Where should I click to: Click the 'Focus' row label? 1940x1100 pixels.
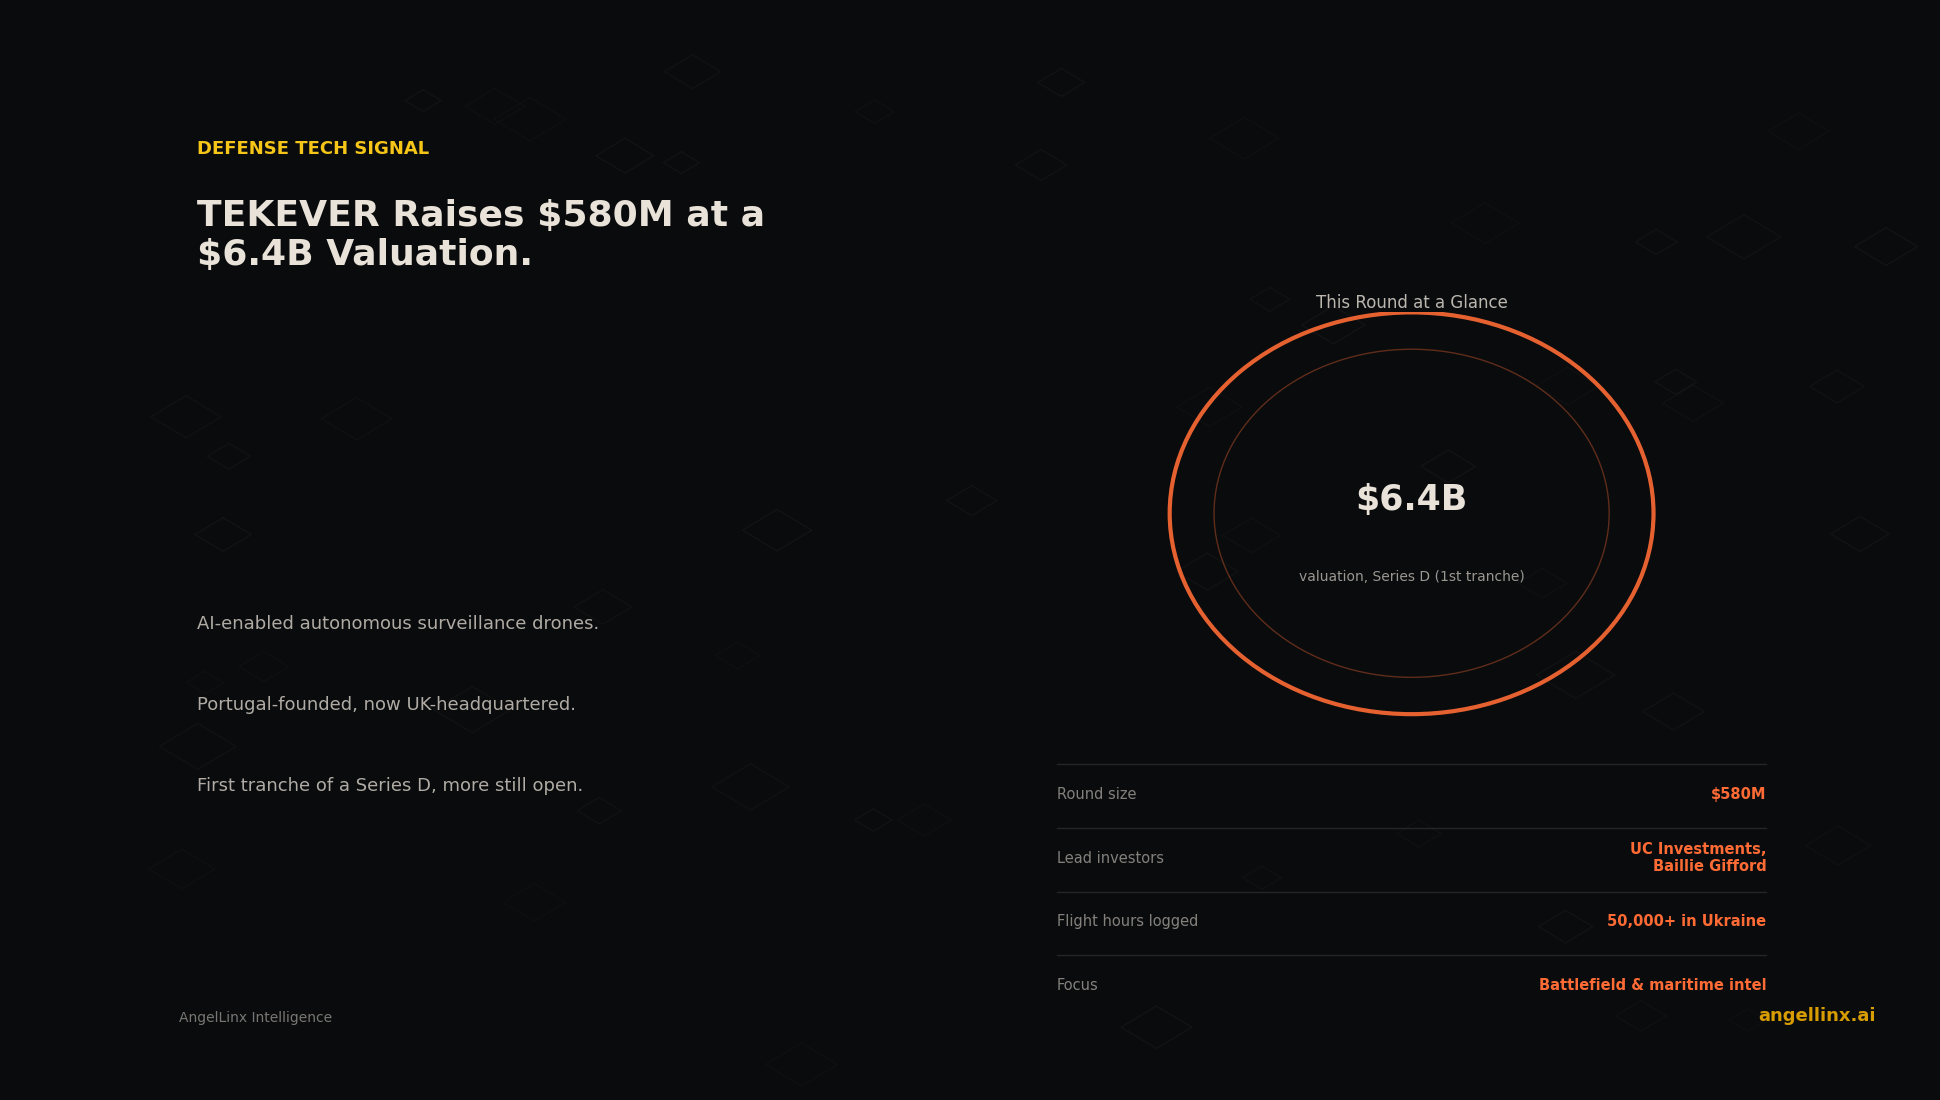coord(1077,985)
